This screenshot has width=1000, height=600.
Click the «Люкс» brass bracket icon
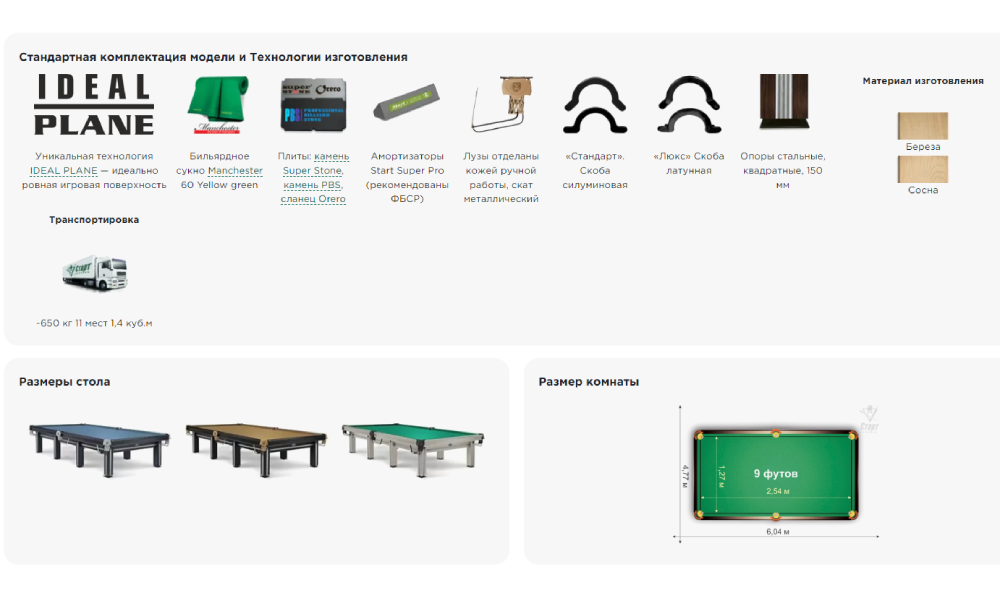coord(688,105)
